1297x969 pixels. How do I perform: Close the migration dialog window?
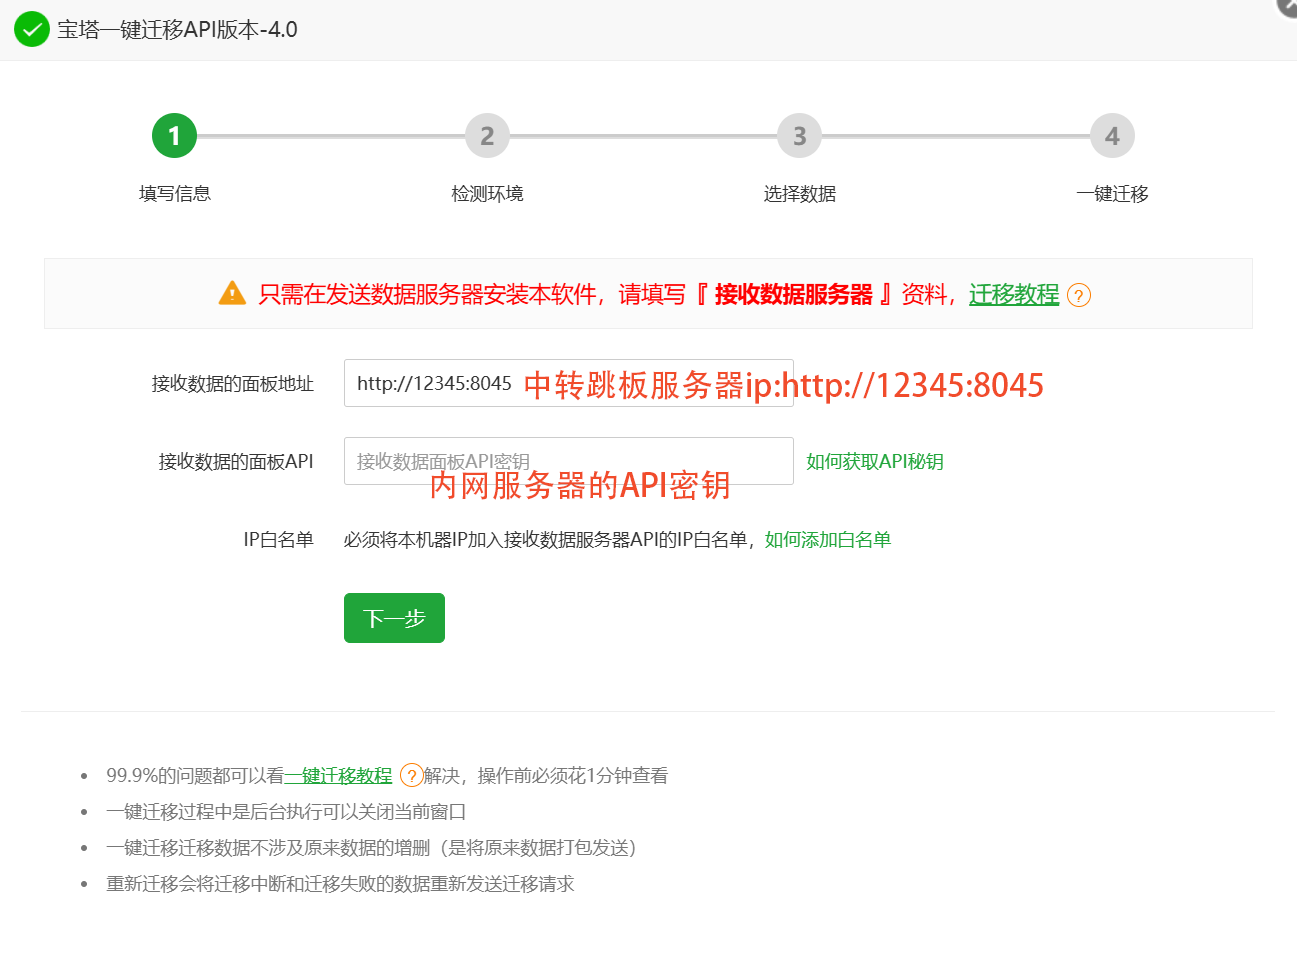pyautogui.click(x=1287, y=6)
